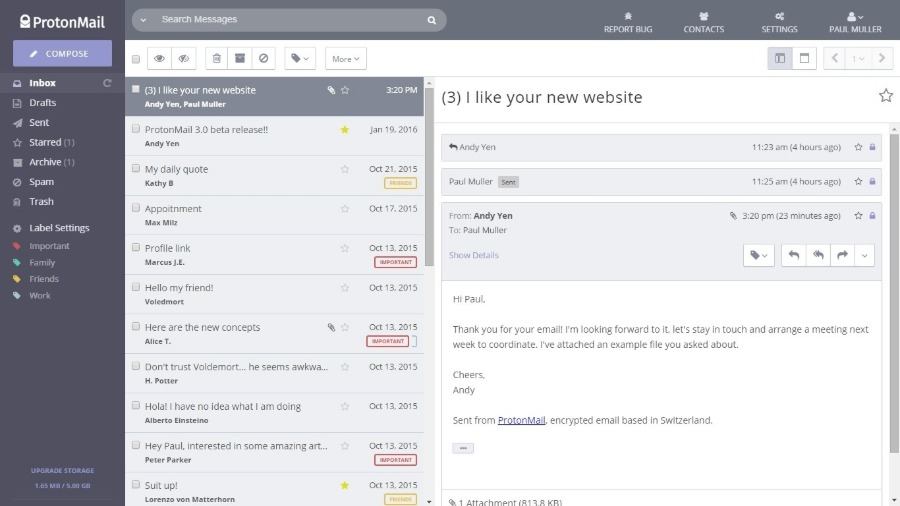Click the Move to trash icon in toolbar
The height and width of the screenshot is (506, 900).
[x=217, y=59]
